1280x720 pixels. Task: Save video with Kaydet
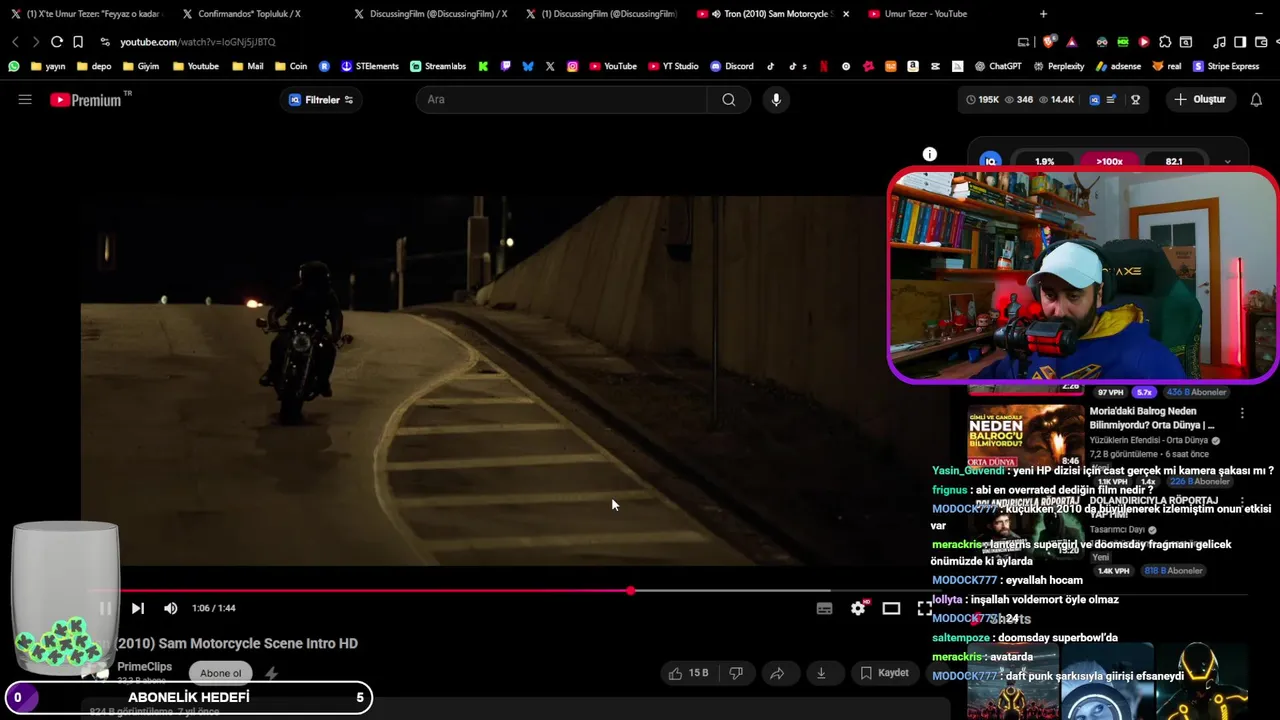coord(884,673)
